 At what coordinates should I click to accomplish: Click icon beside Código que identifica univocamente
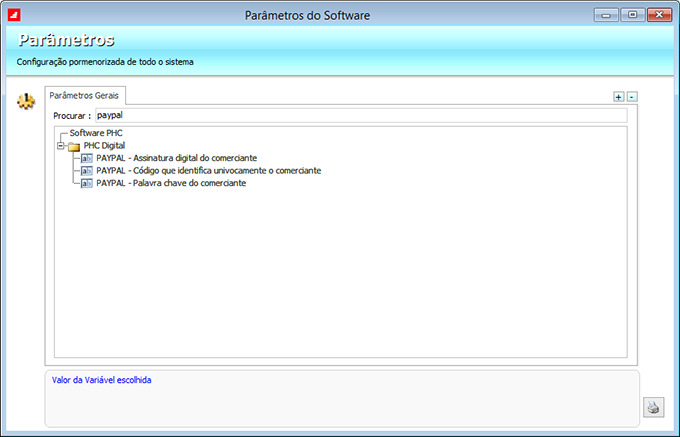click(87, 171)
